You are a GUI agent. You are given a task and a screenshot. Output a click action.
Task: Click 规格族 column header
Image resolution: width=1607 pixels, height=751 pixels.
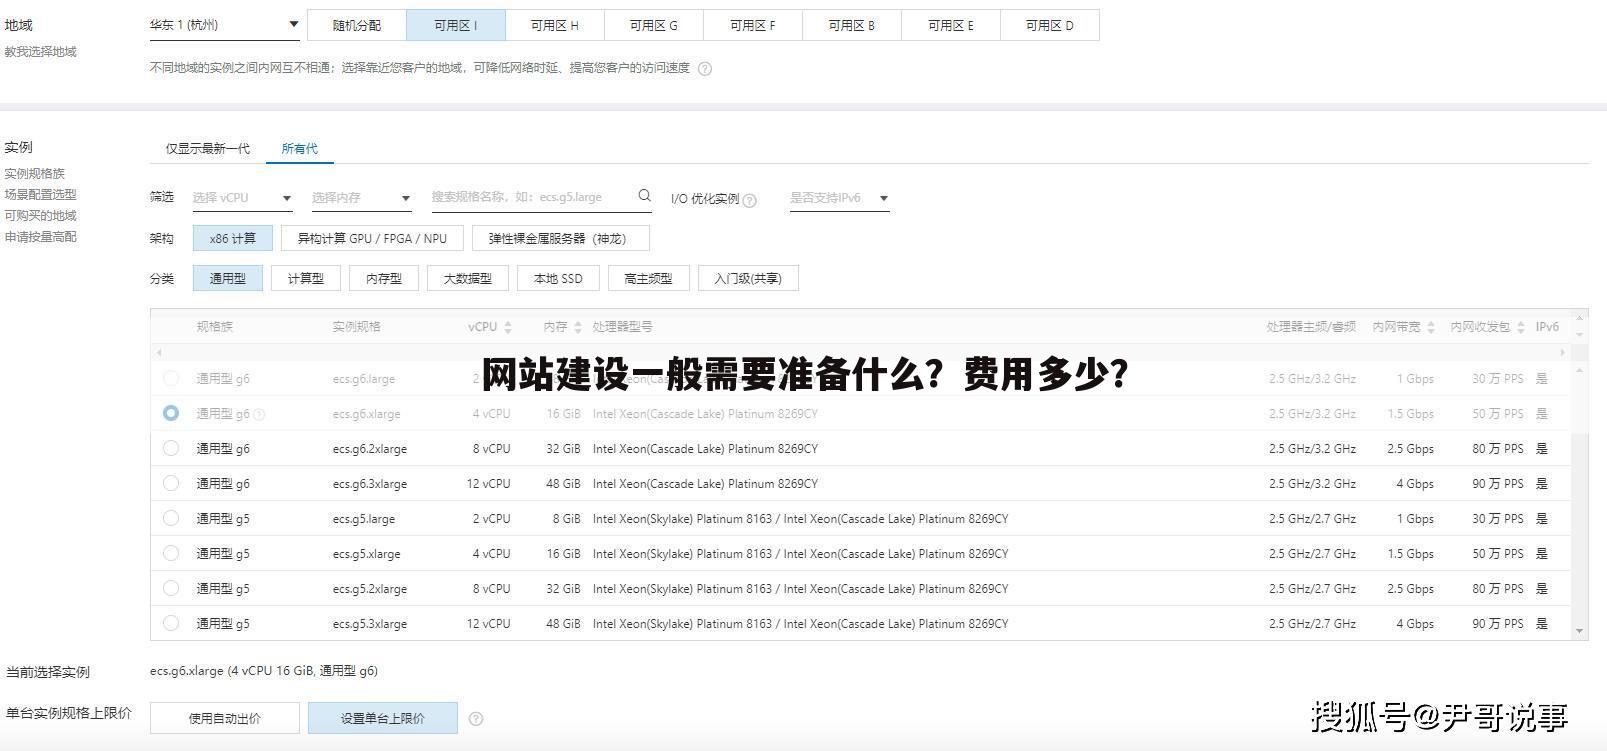pyautogui.click(x=215, y=327)
